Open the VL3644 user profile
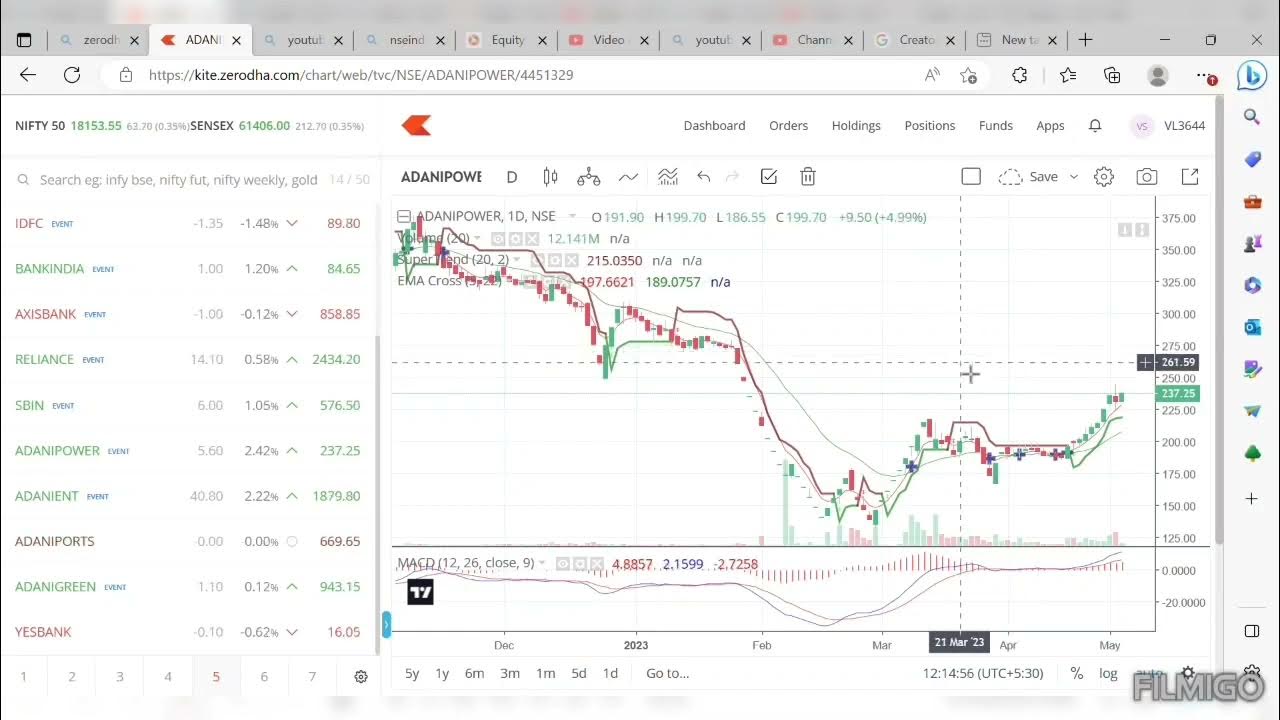Image resolution: width=1280 pixels, height=720 pixels. (1168, 126)
